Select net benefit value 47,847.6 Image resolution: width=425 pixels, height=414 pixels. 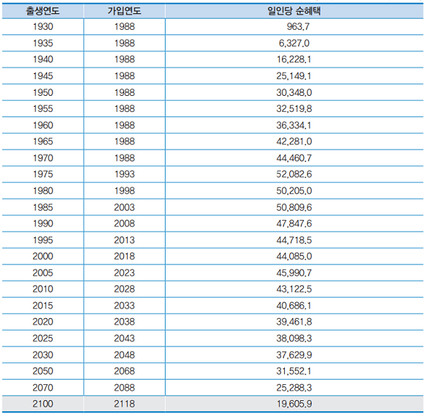pos(294,223)
